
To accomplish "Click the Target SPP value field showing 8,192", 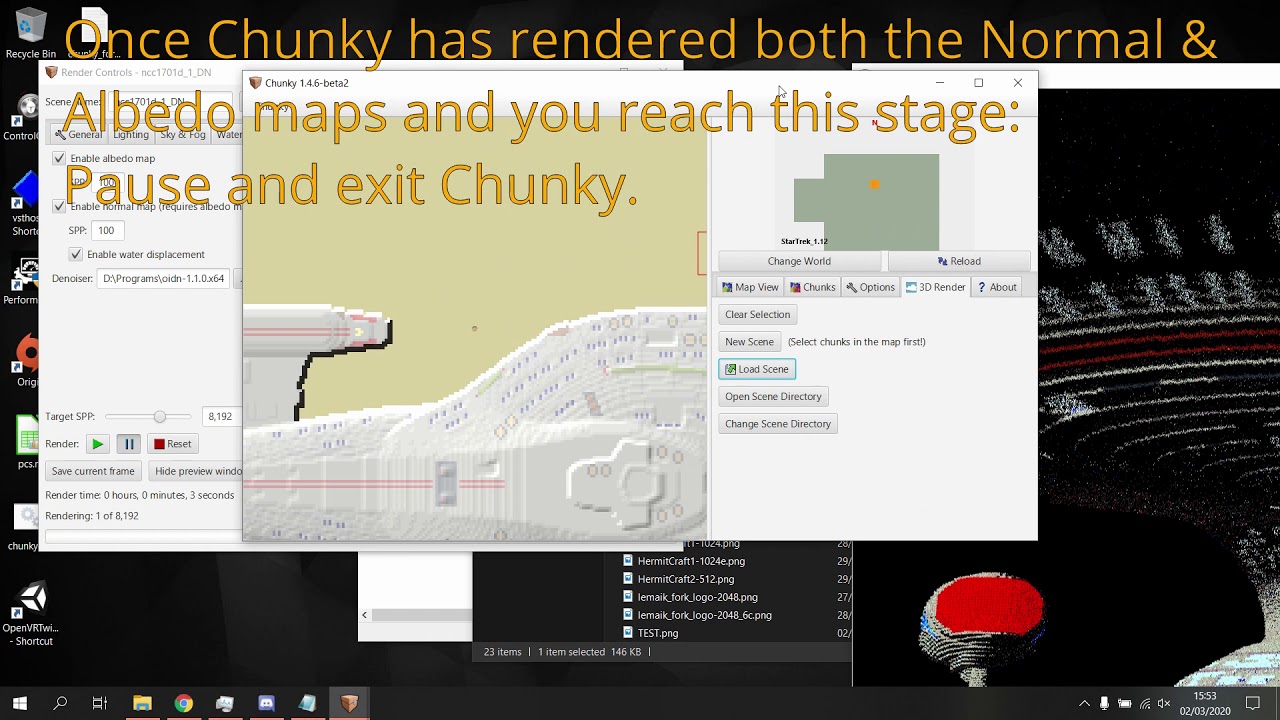I will click(x=220, y=416).
